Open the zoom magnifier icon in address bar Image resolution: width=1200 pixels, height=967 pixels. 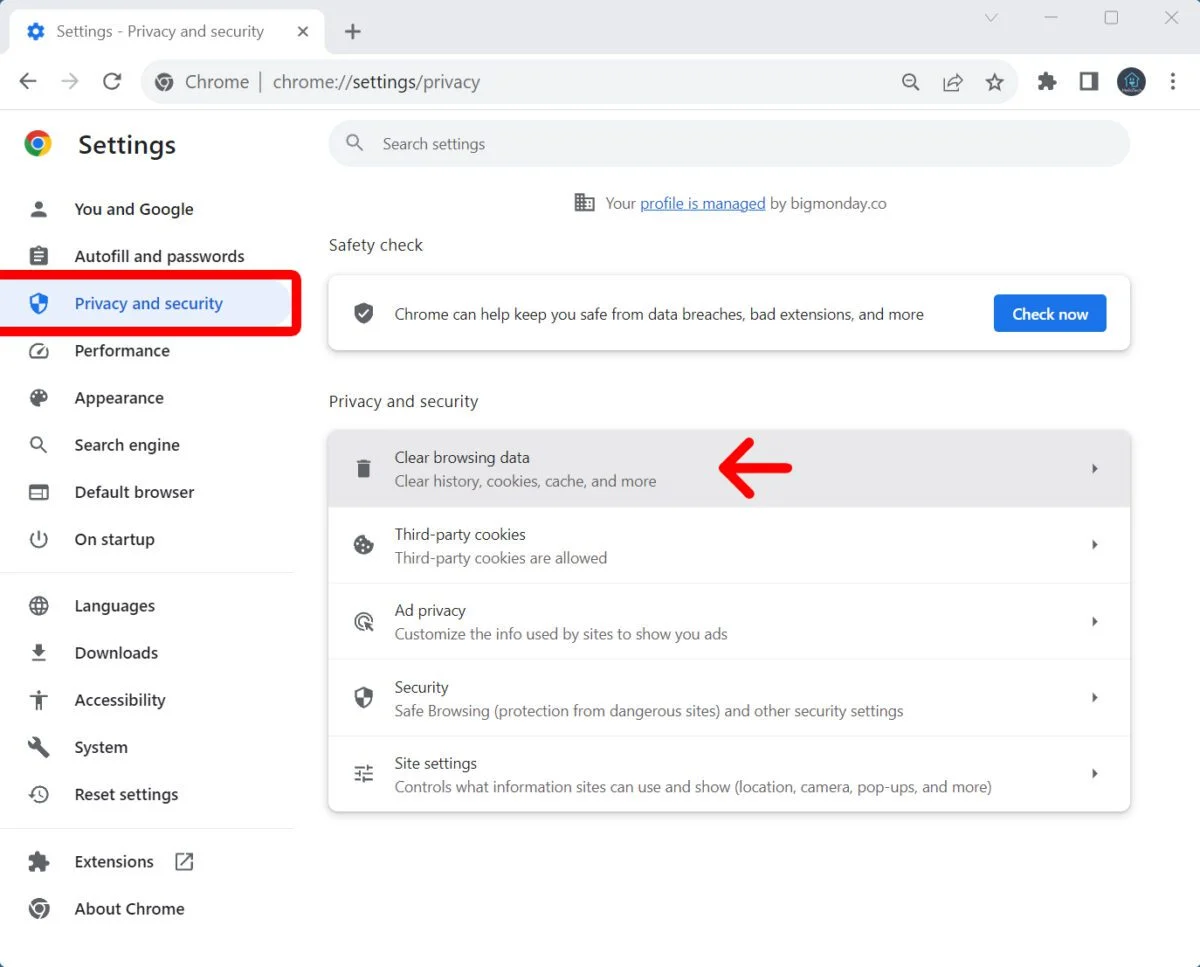[910, 82]
